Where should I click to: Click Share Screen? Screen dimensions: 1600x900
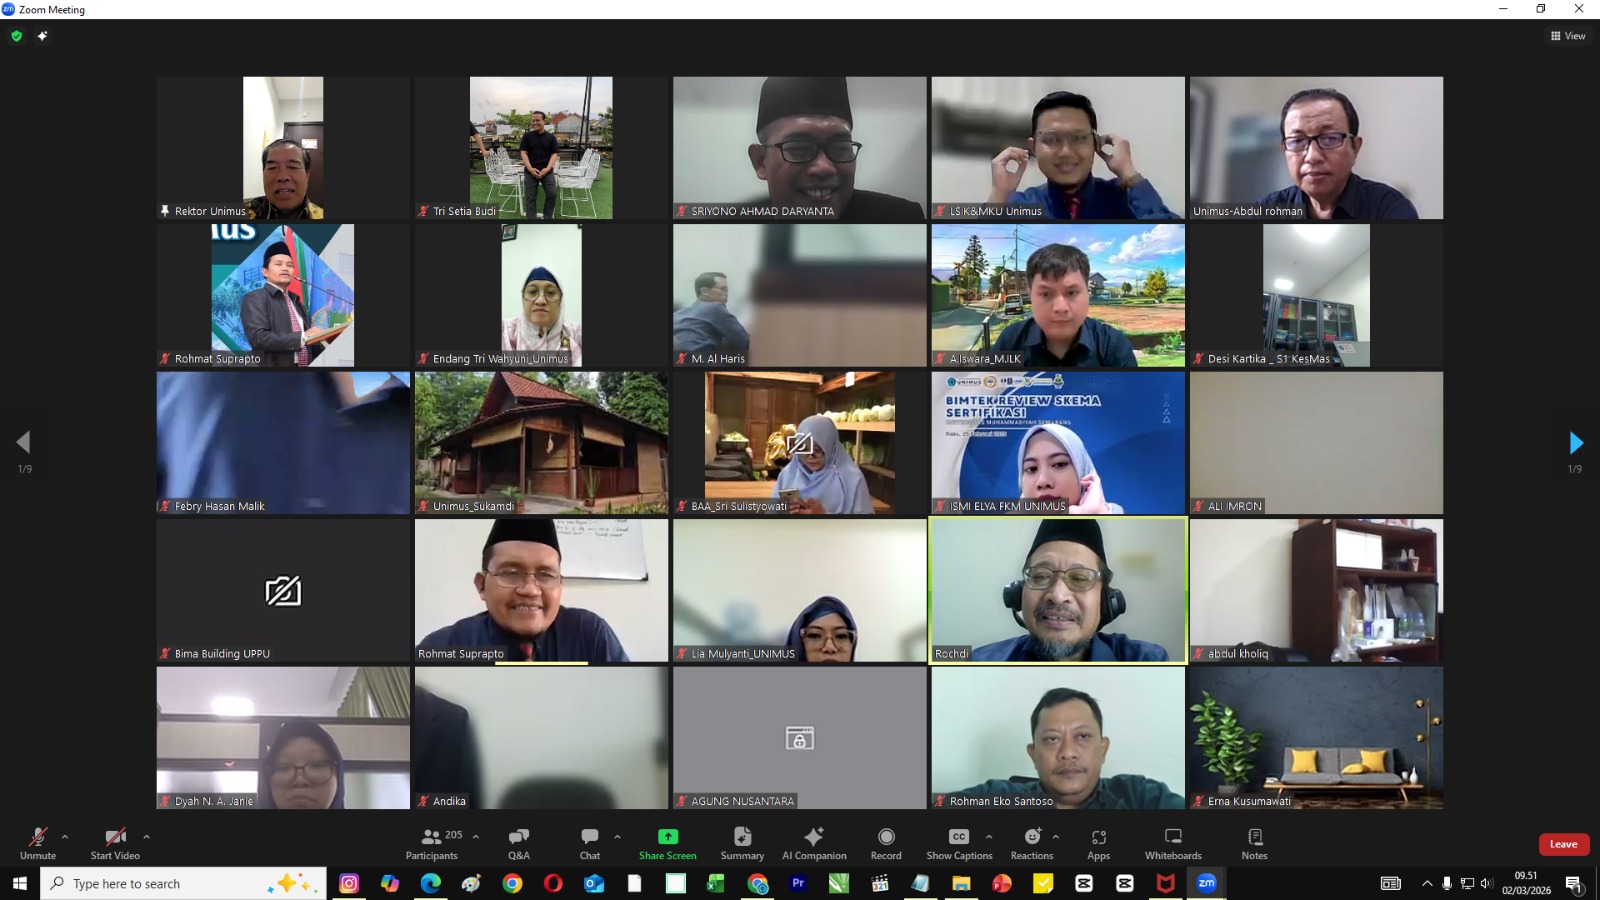(x=666, y=843)
